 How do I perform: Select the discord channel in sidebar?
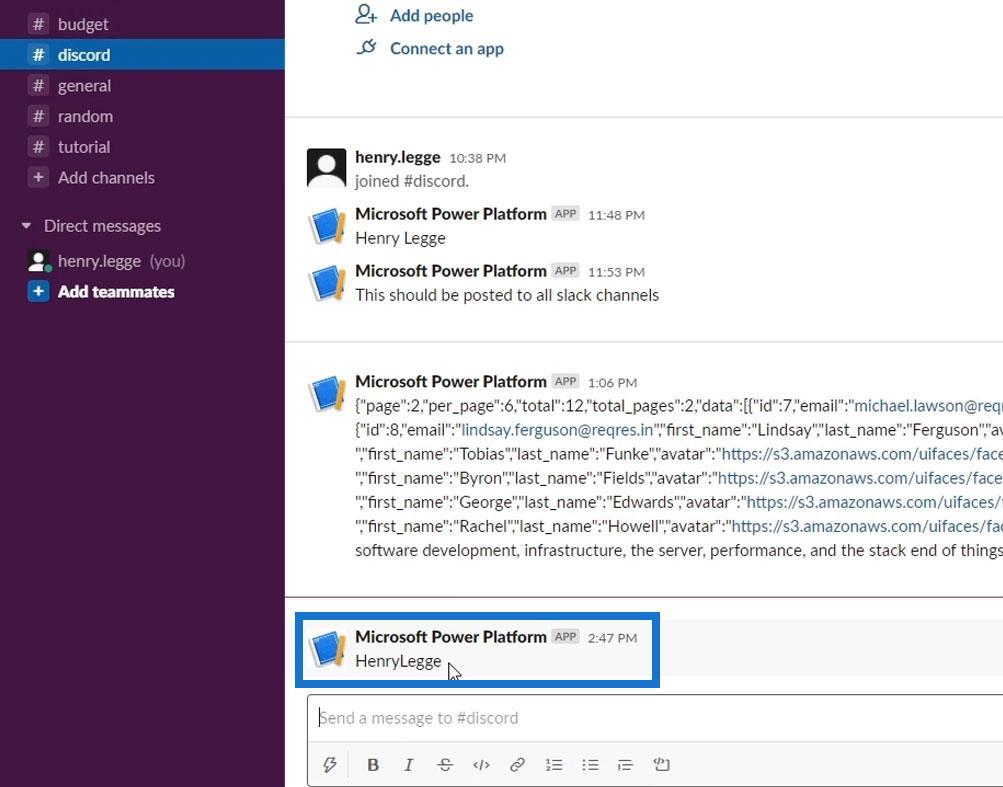142,54
